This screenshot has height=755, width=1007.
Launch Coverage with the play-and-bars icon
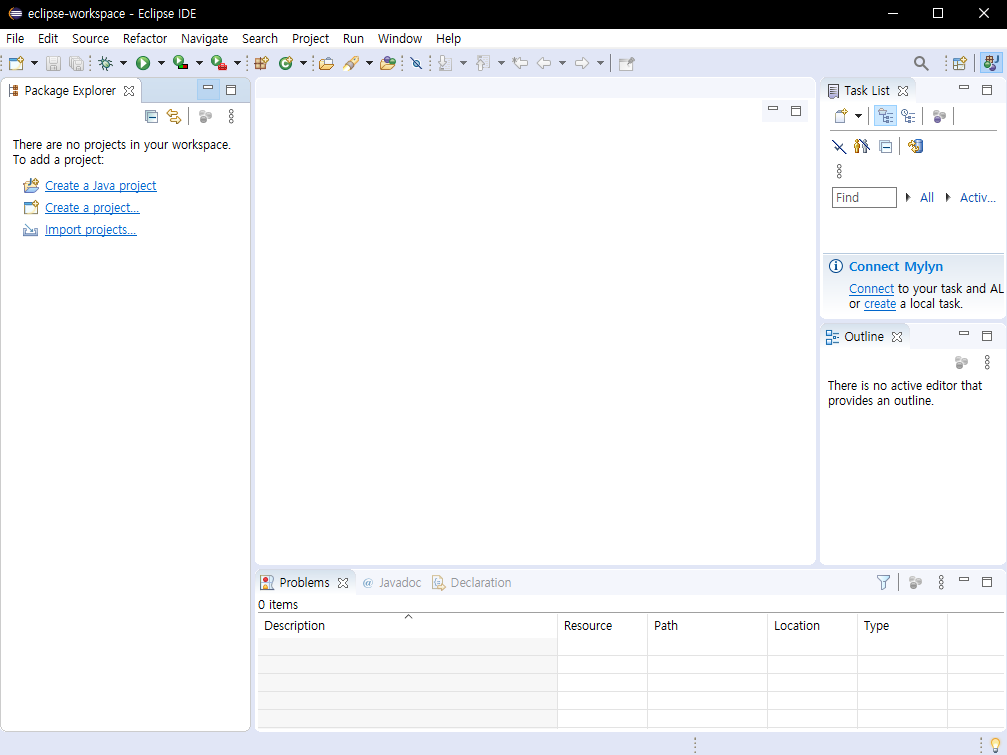point(181,63)
